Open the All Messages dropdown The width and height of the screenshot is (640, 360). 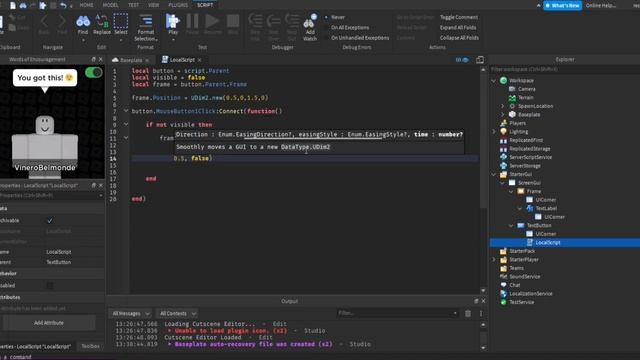131,313
